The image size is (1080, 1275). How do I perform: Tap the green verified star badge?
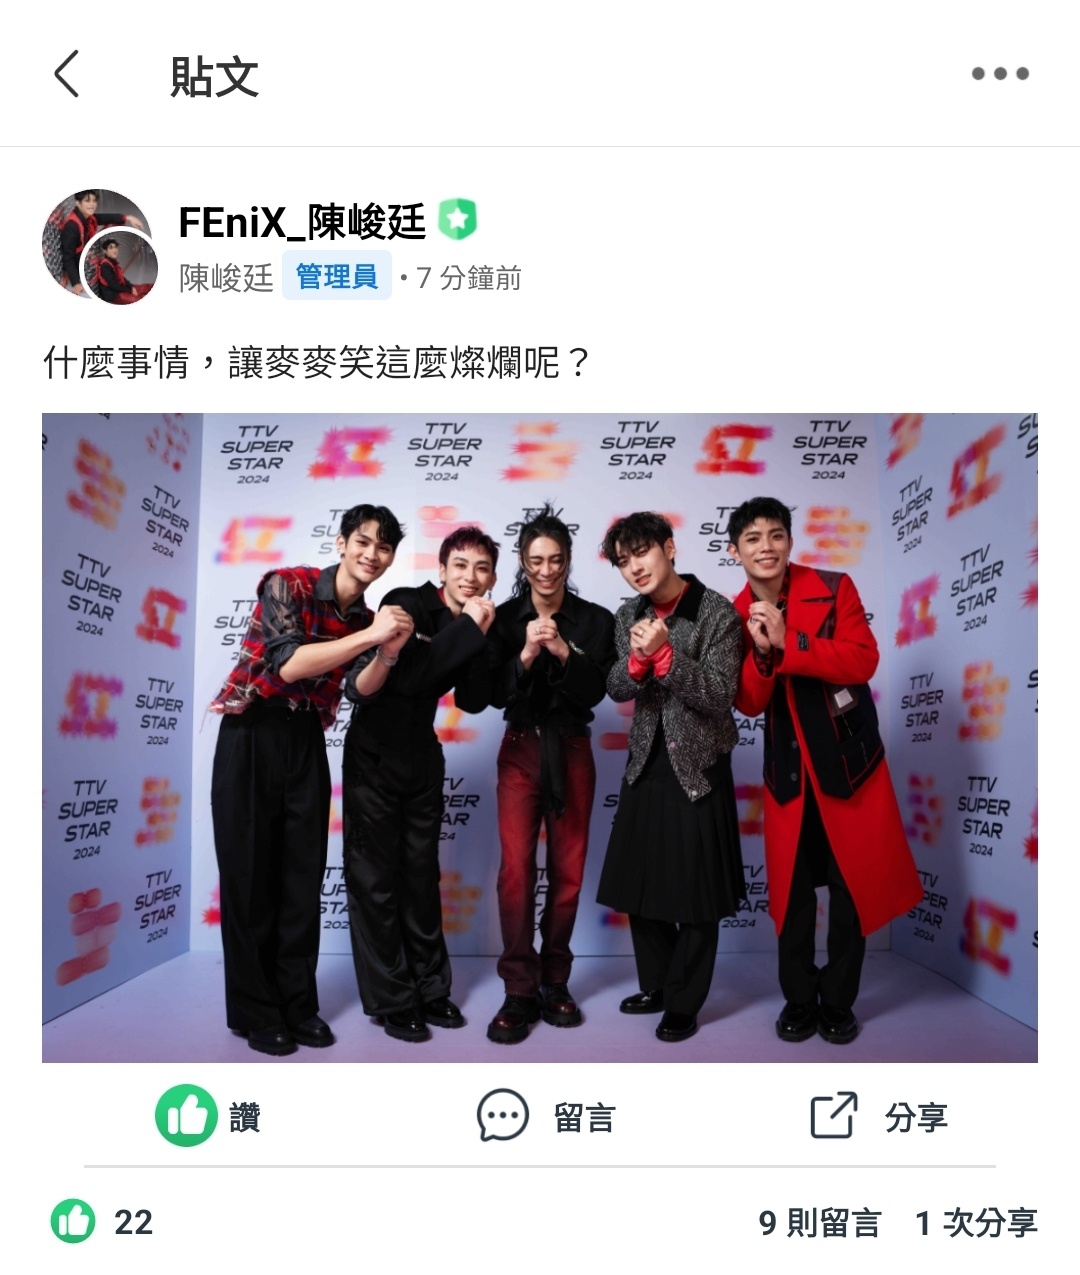point(457,221)
